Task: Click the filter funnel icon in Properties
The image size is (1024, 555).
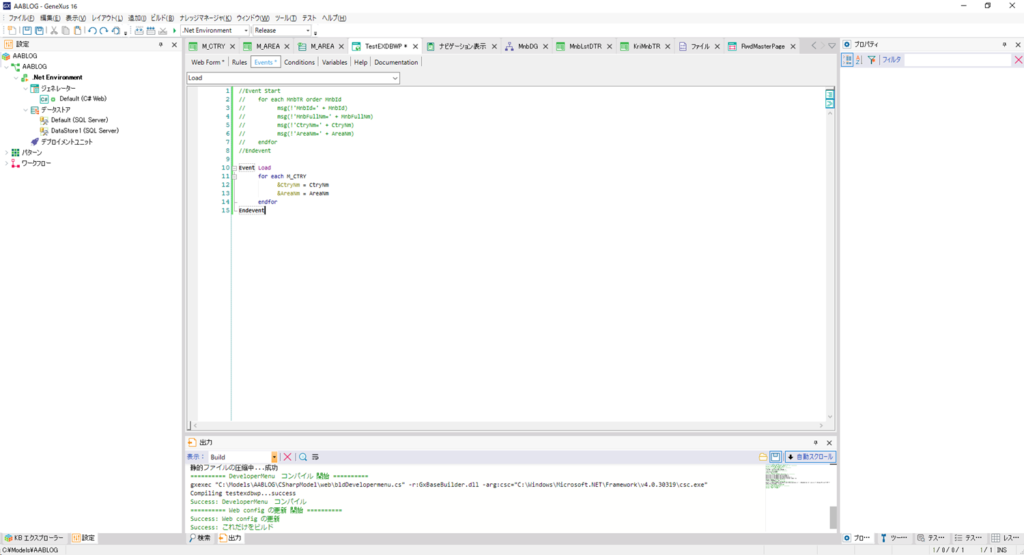Action: point(871,60)
